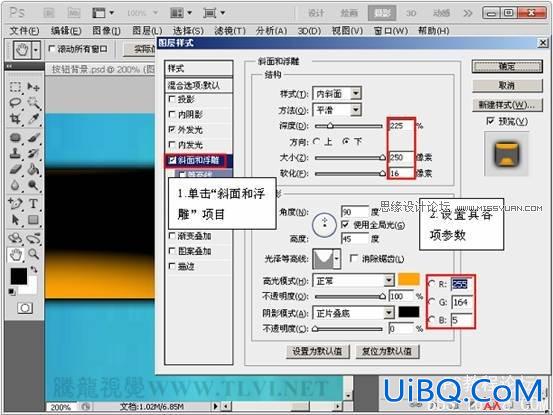
Task: Select the 3D Camera Rotate tool
Action: [34, 238]
